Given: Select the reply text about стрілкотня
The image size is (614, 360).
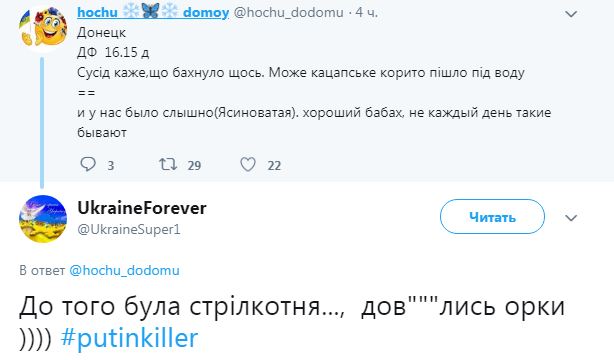Looking at the screenshot, I should [x=292, y=321].
